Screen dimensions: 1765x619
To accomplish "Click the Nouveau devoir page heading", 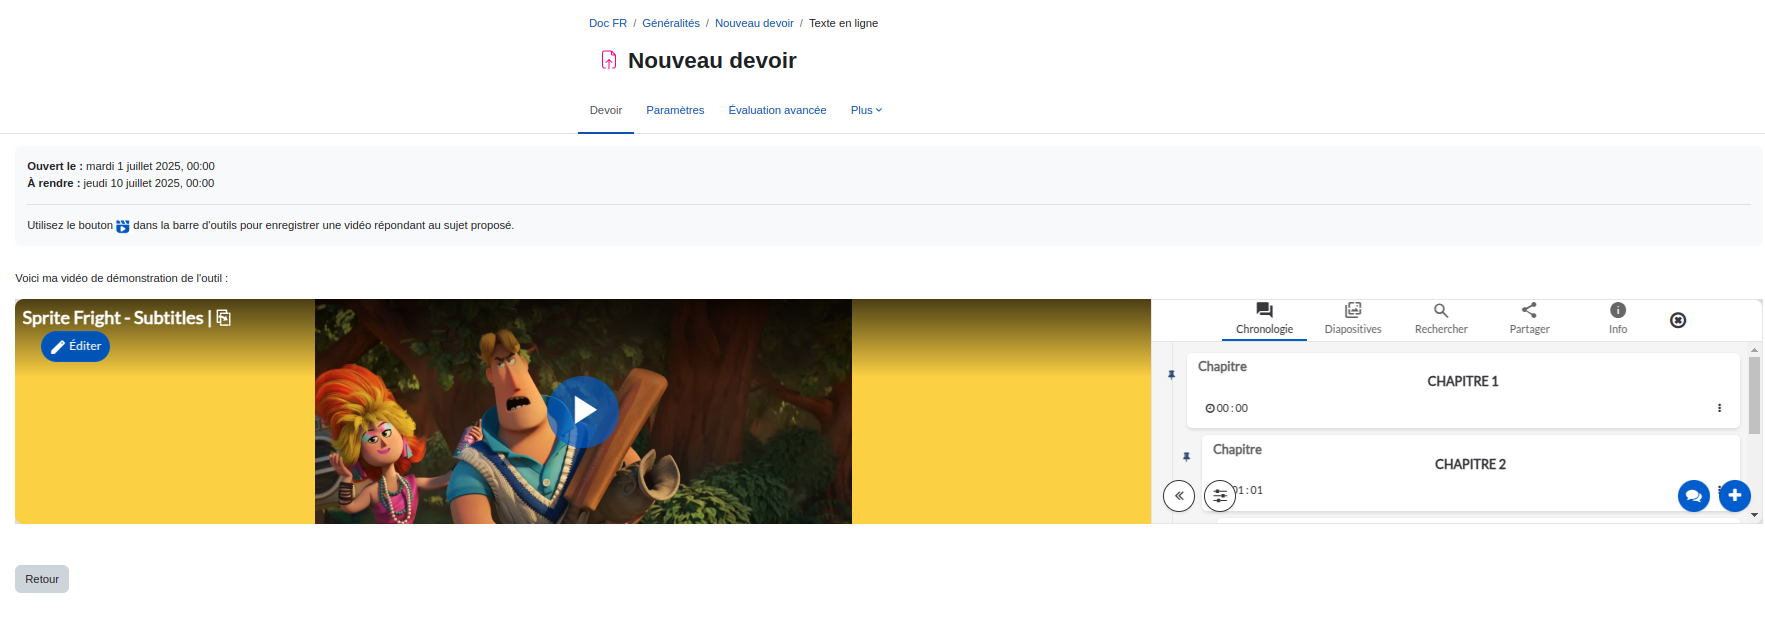I will click(712, 60).
